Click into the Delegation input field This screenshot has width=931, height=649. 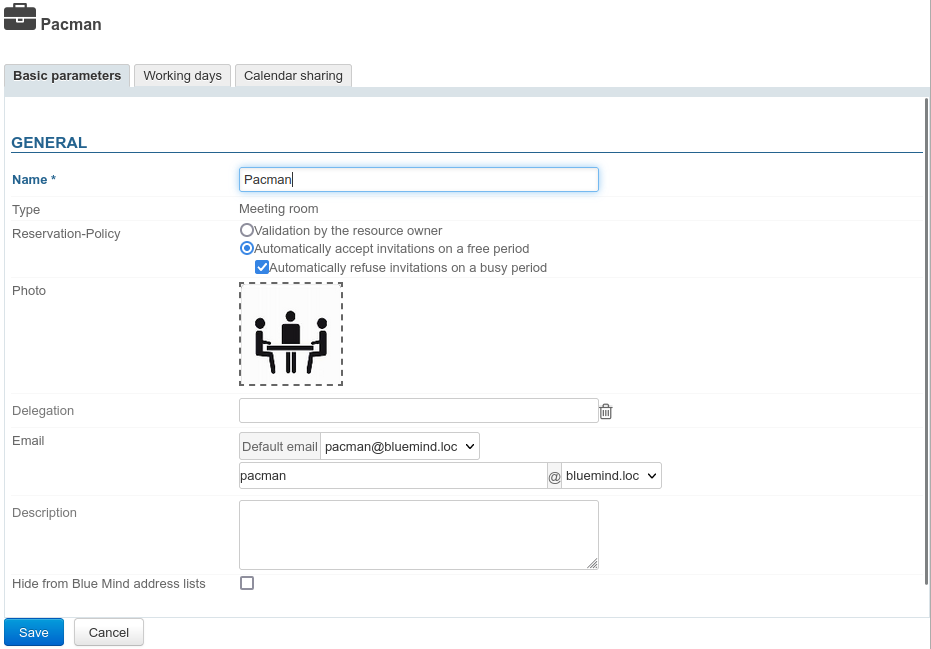tap(418, 411)
